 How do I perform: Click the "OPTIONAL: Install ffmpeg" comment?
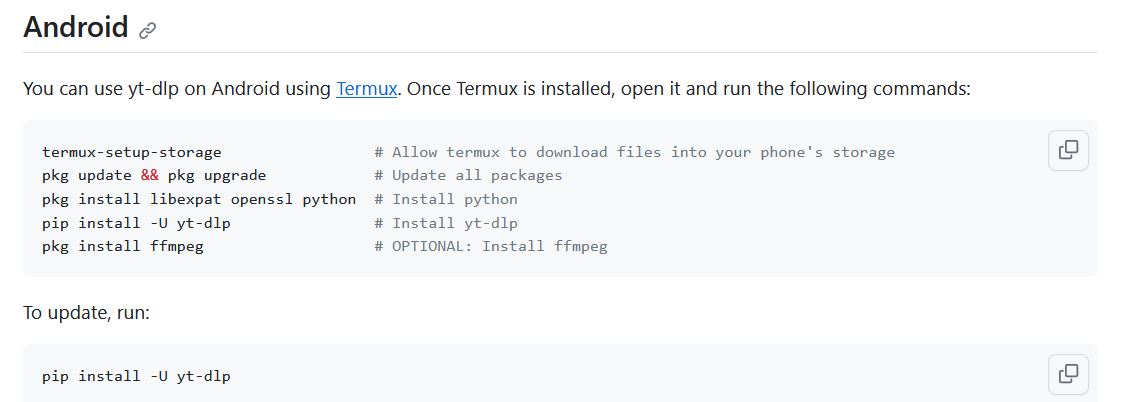click(491, 246)
